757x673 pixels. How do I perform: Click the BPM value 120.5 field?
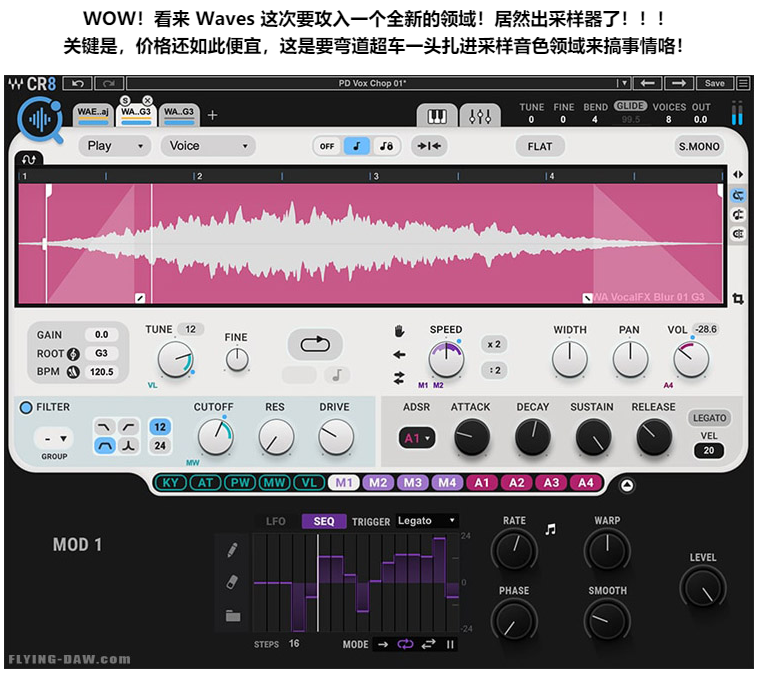(x=101, y=372)
